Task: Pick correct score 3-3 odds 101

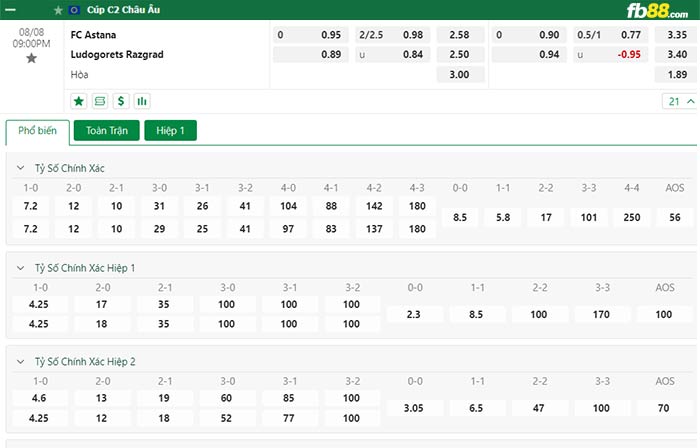Action: tap(589, 217)
